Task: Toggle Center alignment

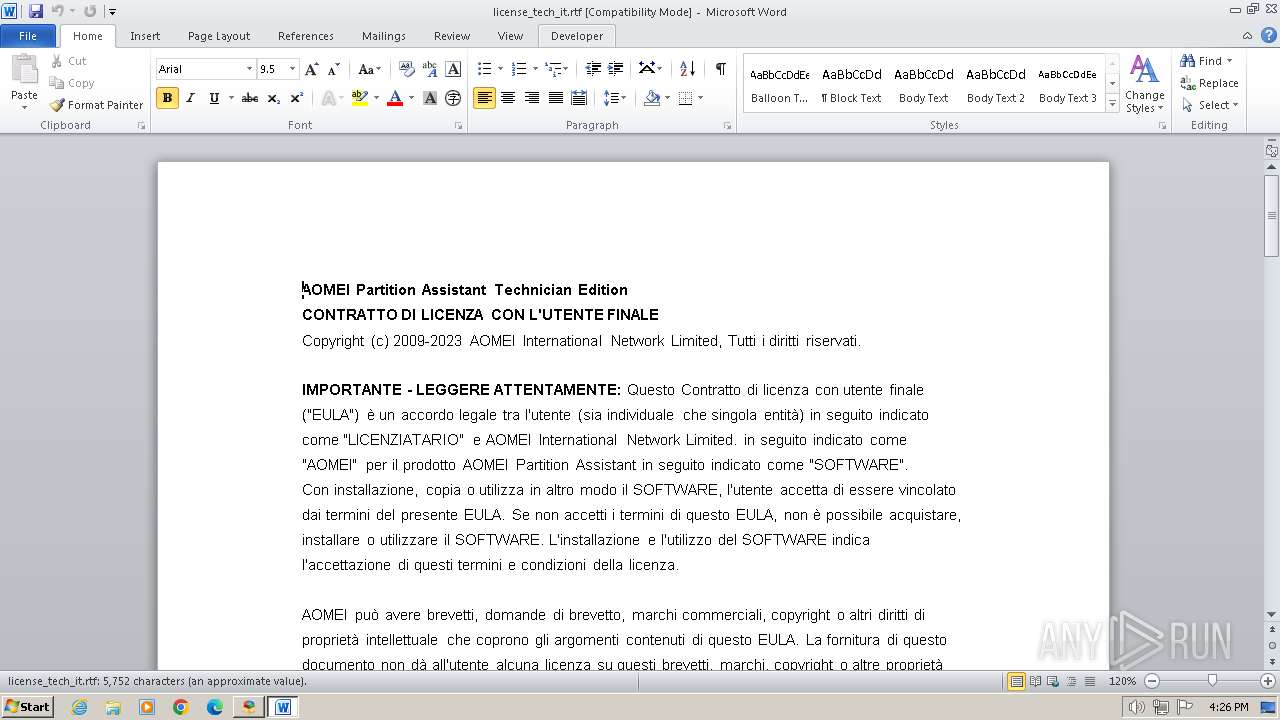Action: [508, 98]
